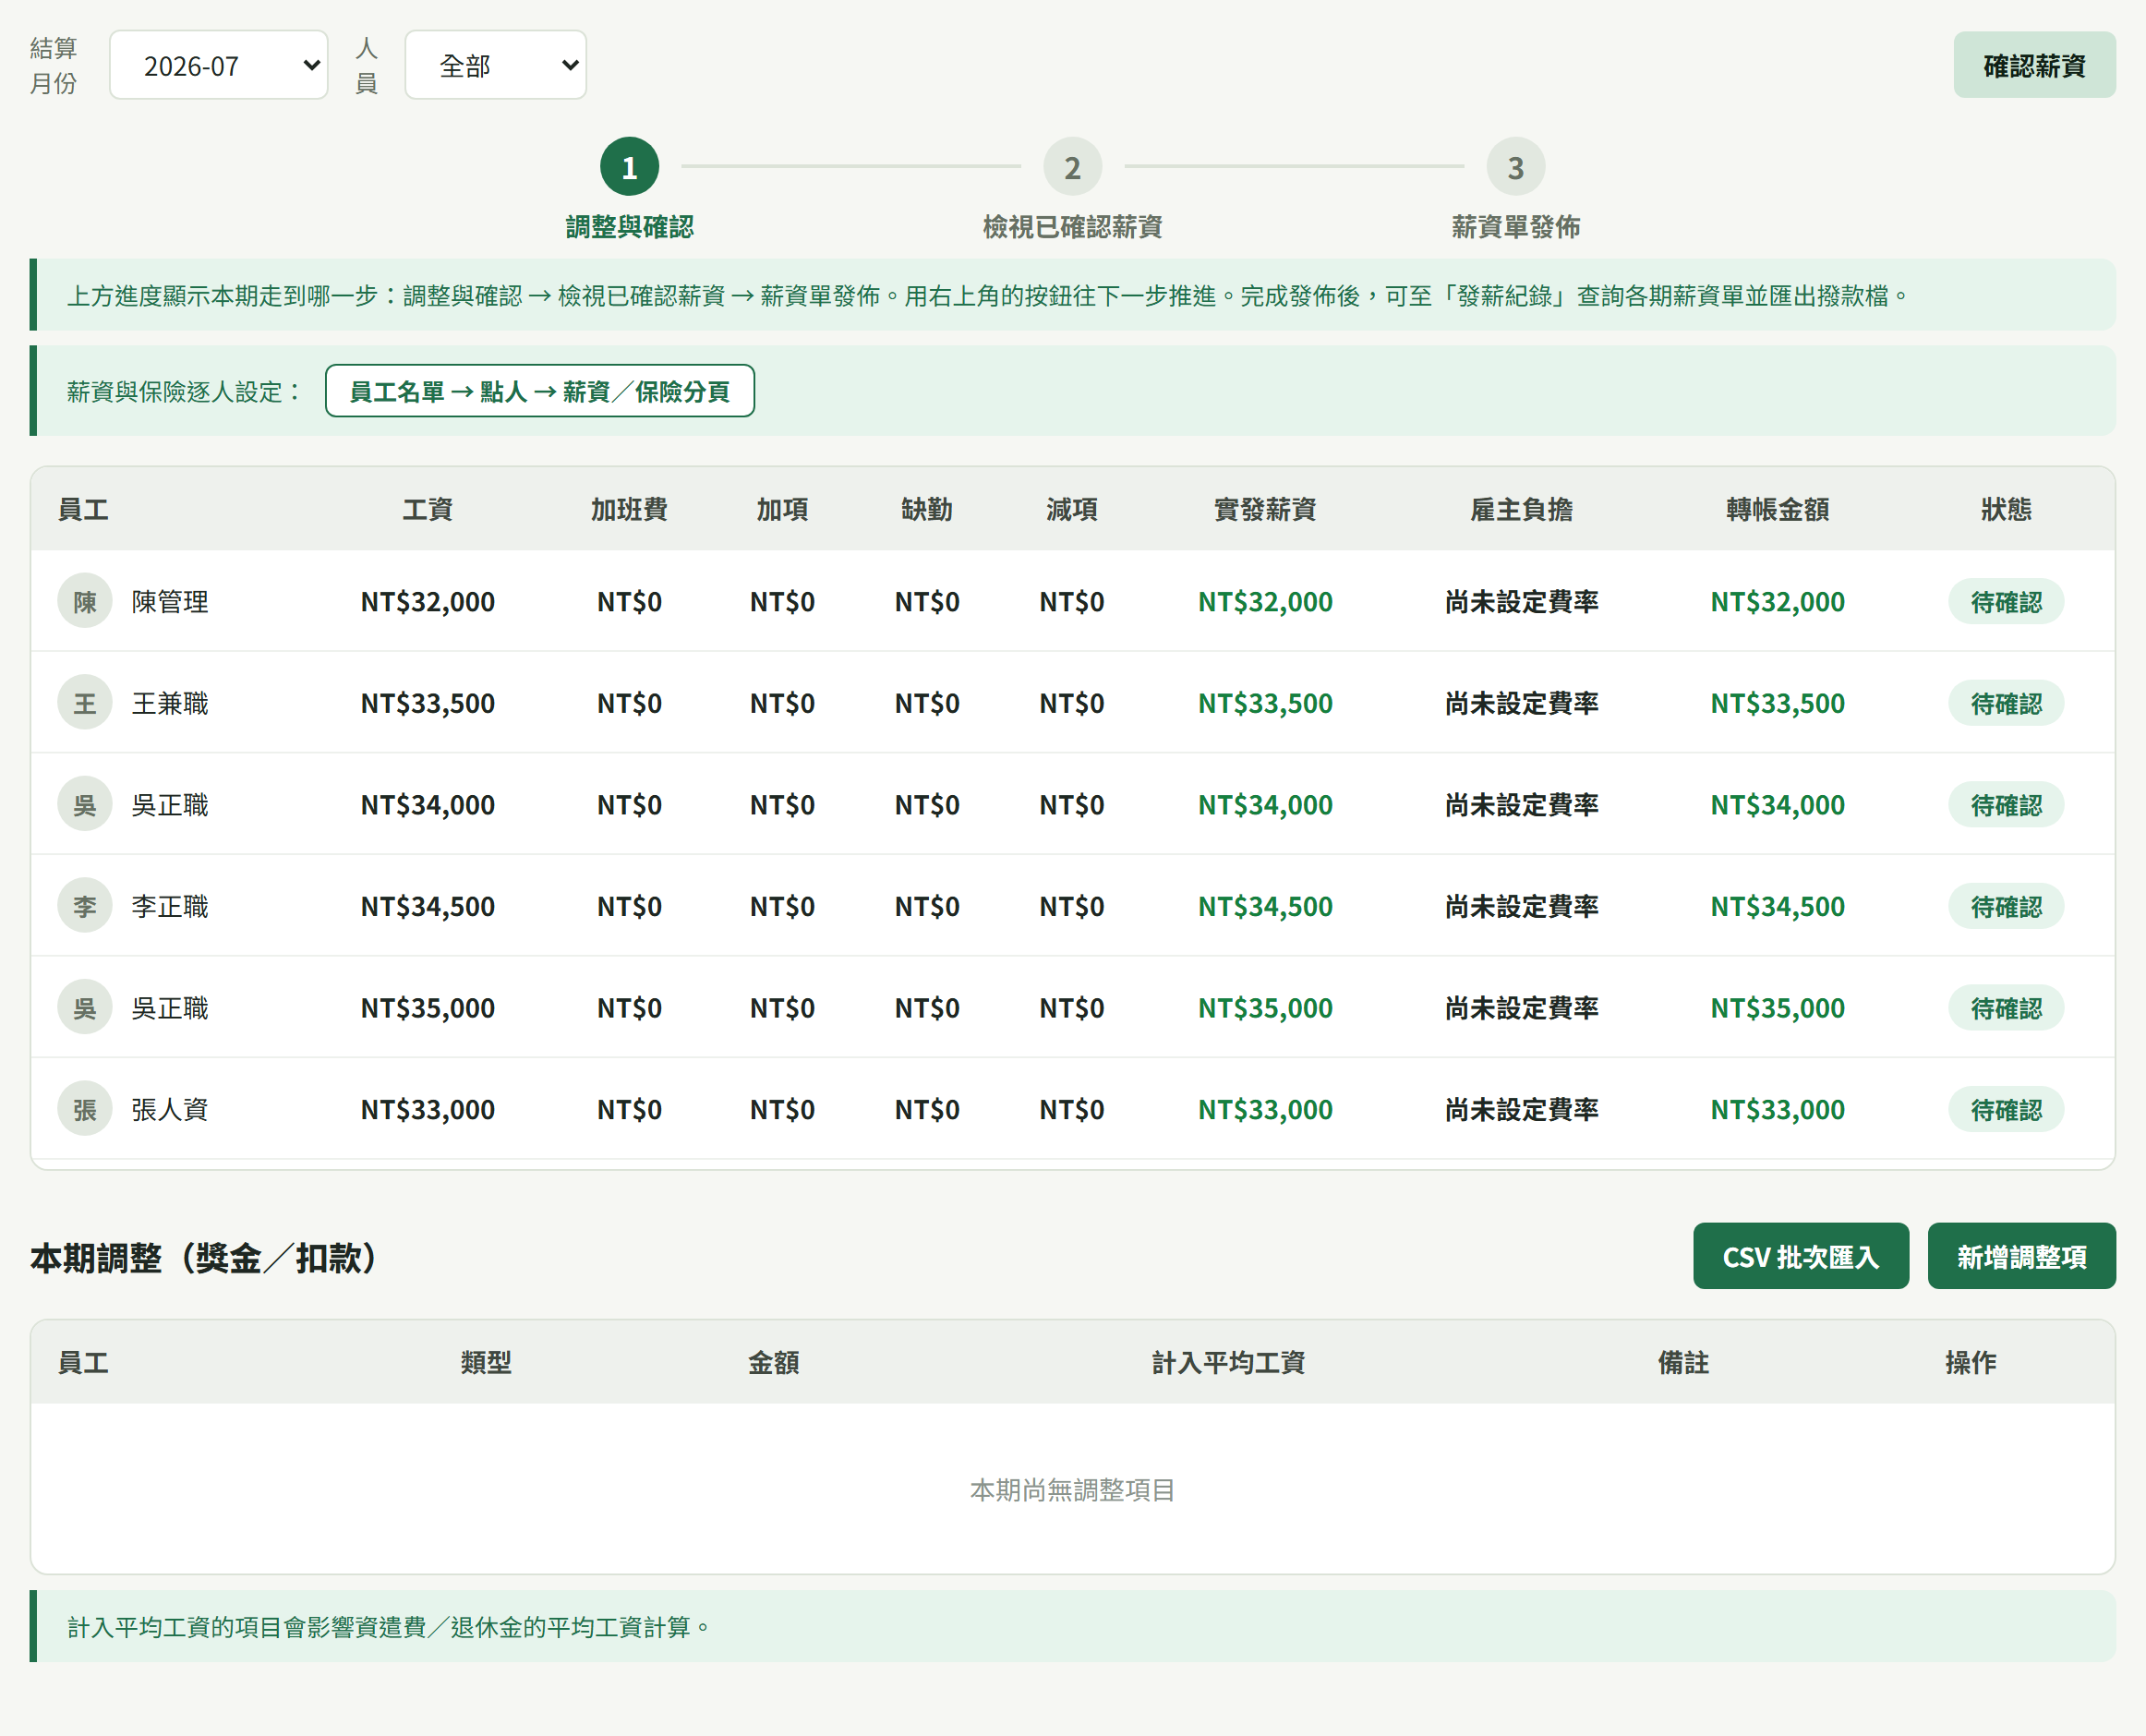The height and width of the screenshot is (1736, 2146).
Task: Click 待確認 status badge for 王兼職
Action: point(2006,703)
